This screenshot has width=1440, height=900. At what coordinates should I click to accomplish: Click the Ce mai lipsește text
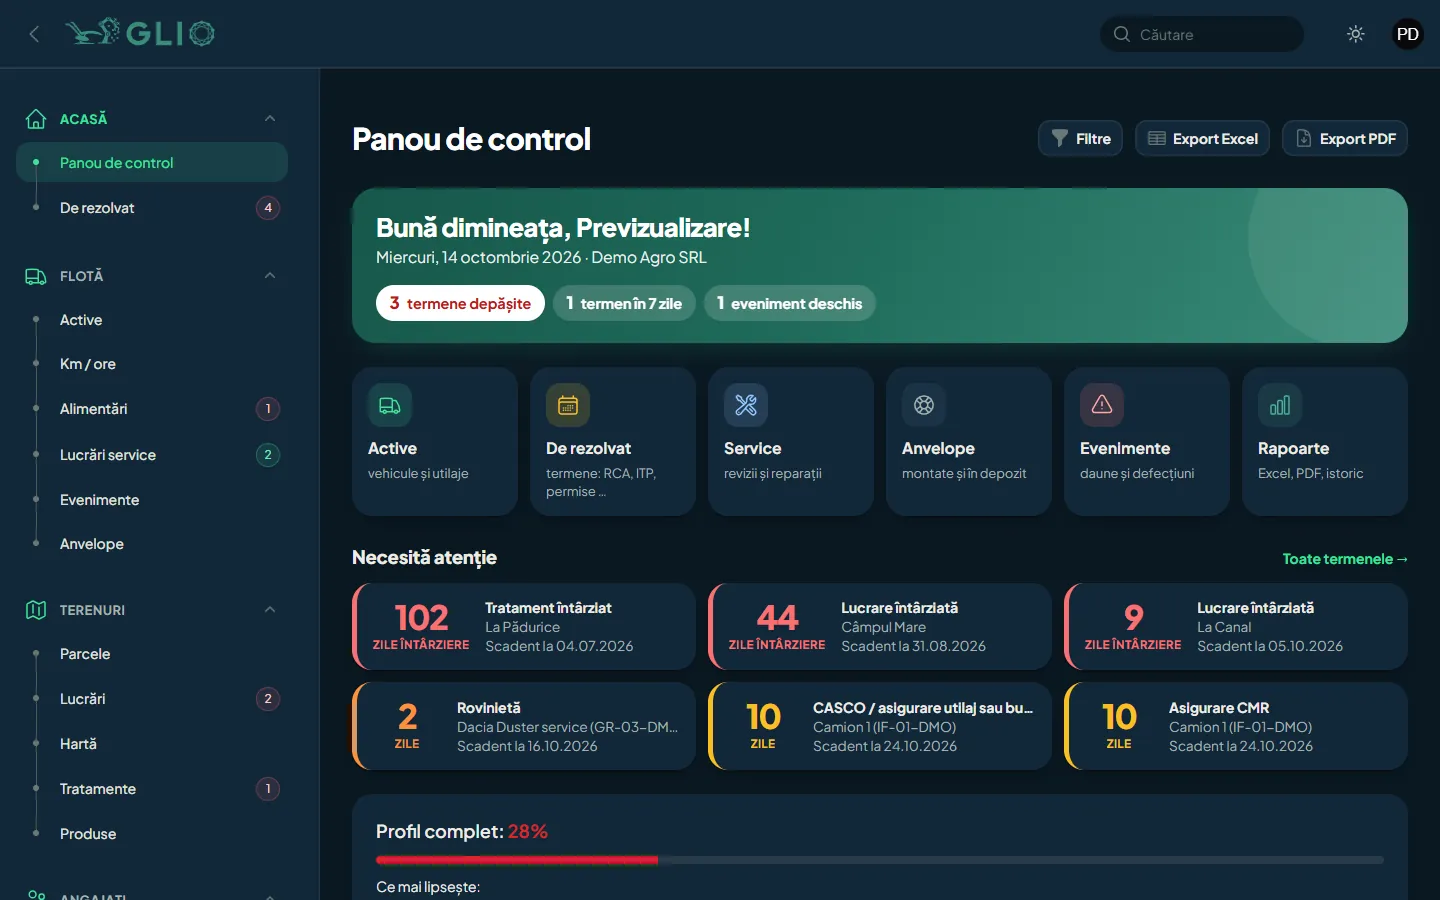[x=428, y=887]
